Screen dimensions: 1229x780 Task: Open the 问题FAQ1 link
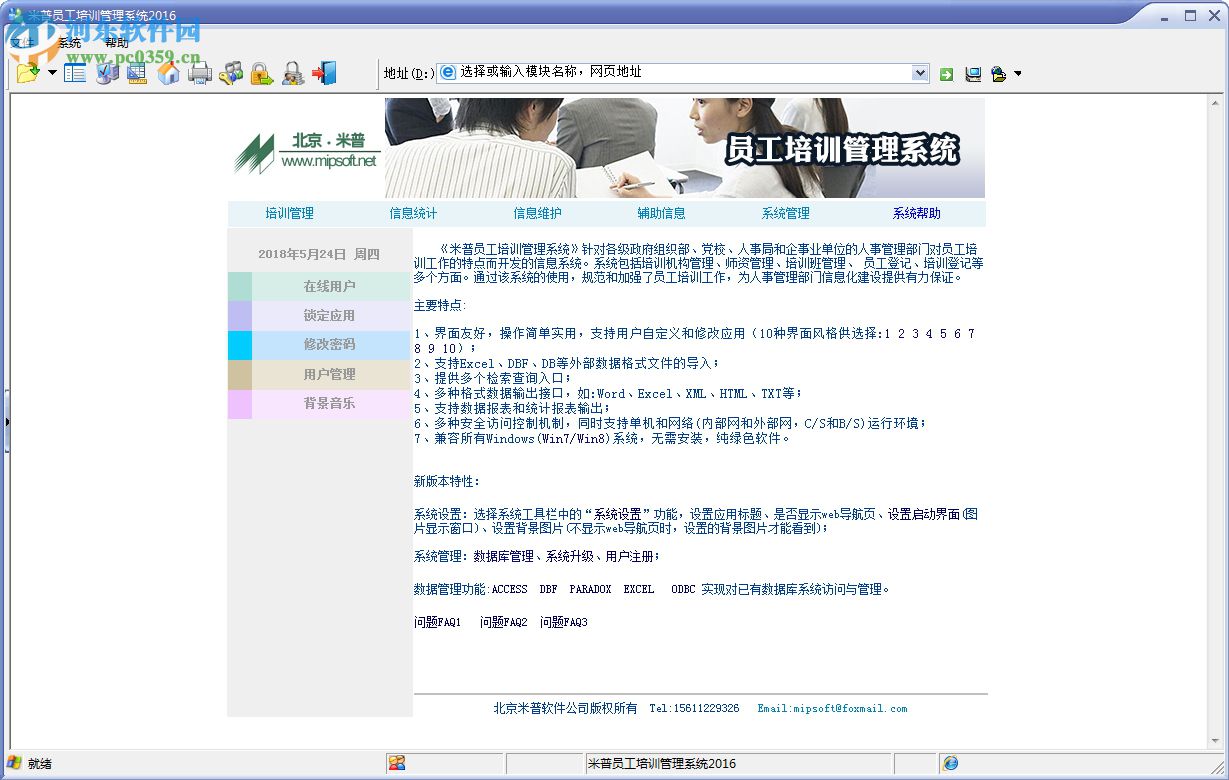tap(436, 621)
